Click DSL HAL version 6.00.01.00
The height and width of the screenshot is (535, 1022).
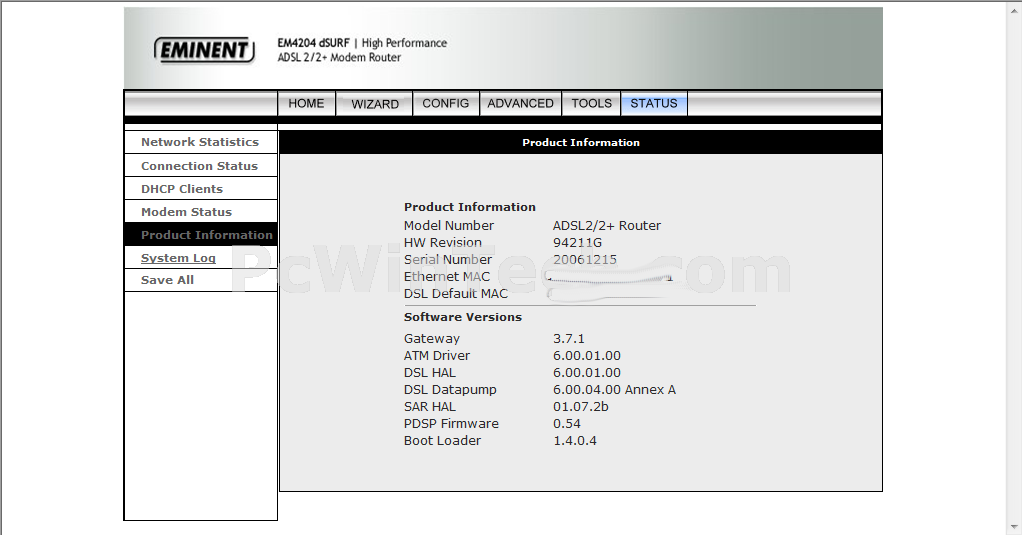click(587, 373)
